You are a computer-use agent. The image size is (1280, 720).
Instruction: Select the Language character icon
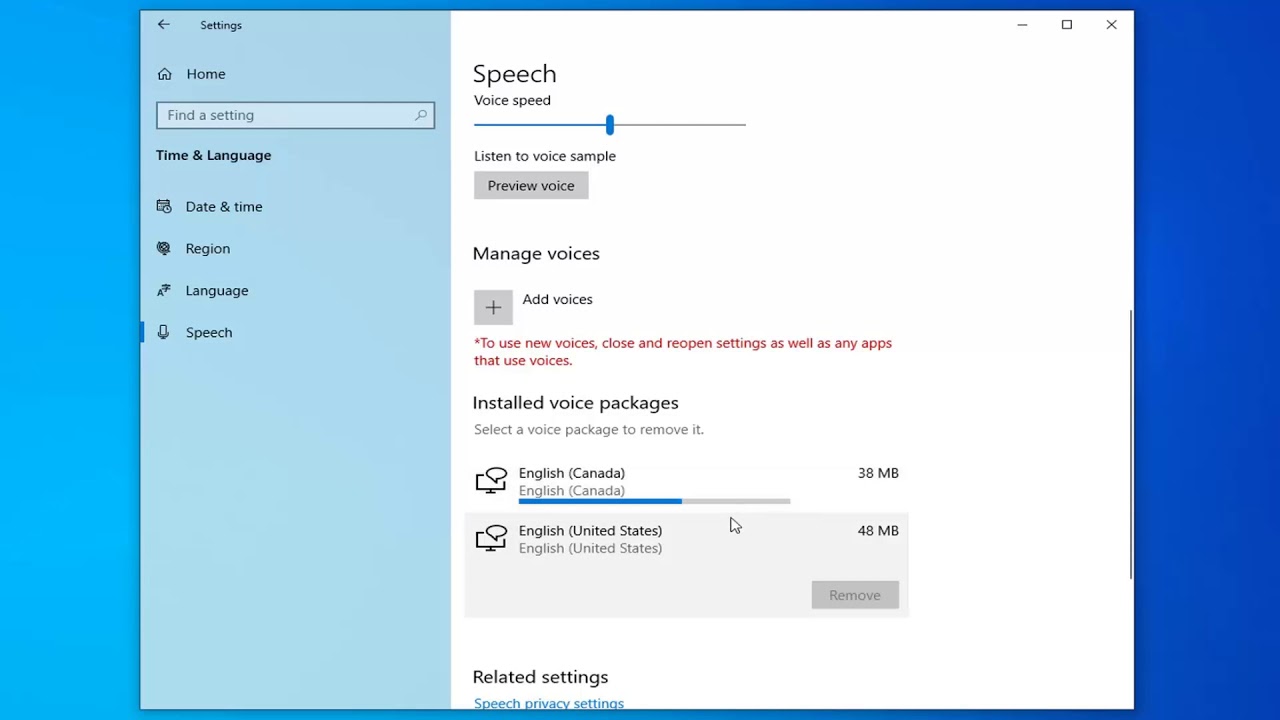(x=164, y=291)
